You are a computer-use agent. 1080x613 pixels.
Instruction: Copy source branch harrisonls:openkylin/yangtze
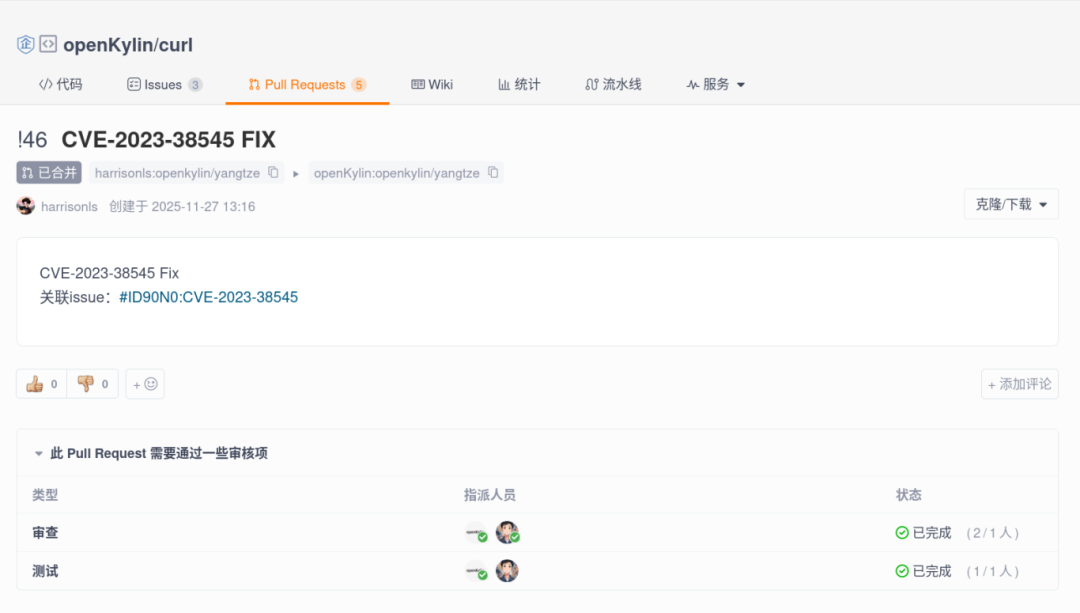point(273,173)
